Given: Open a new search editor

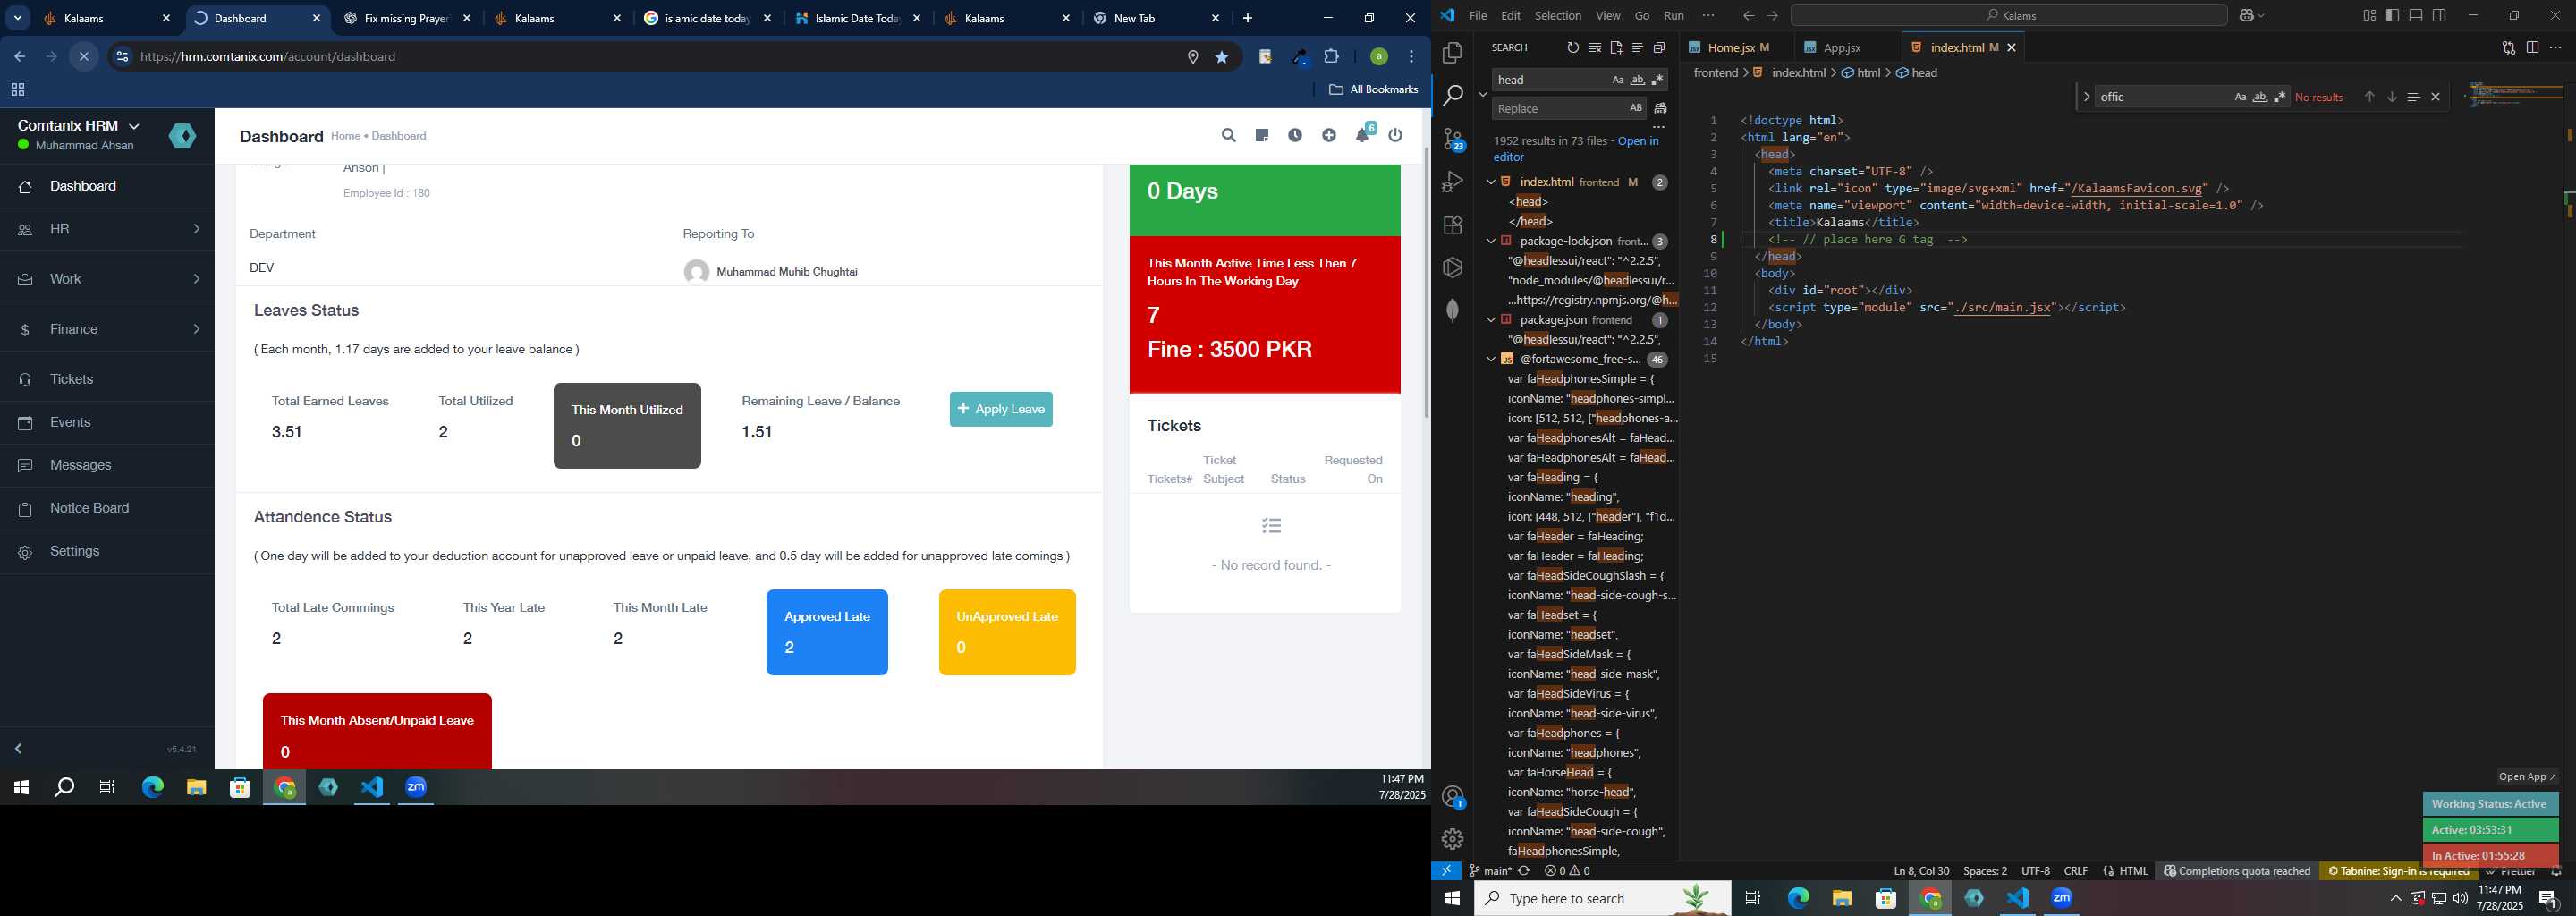Looking at the screenshot, I should (1616, 48).
